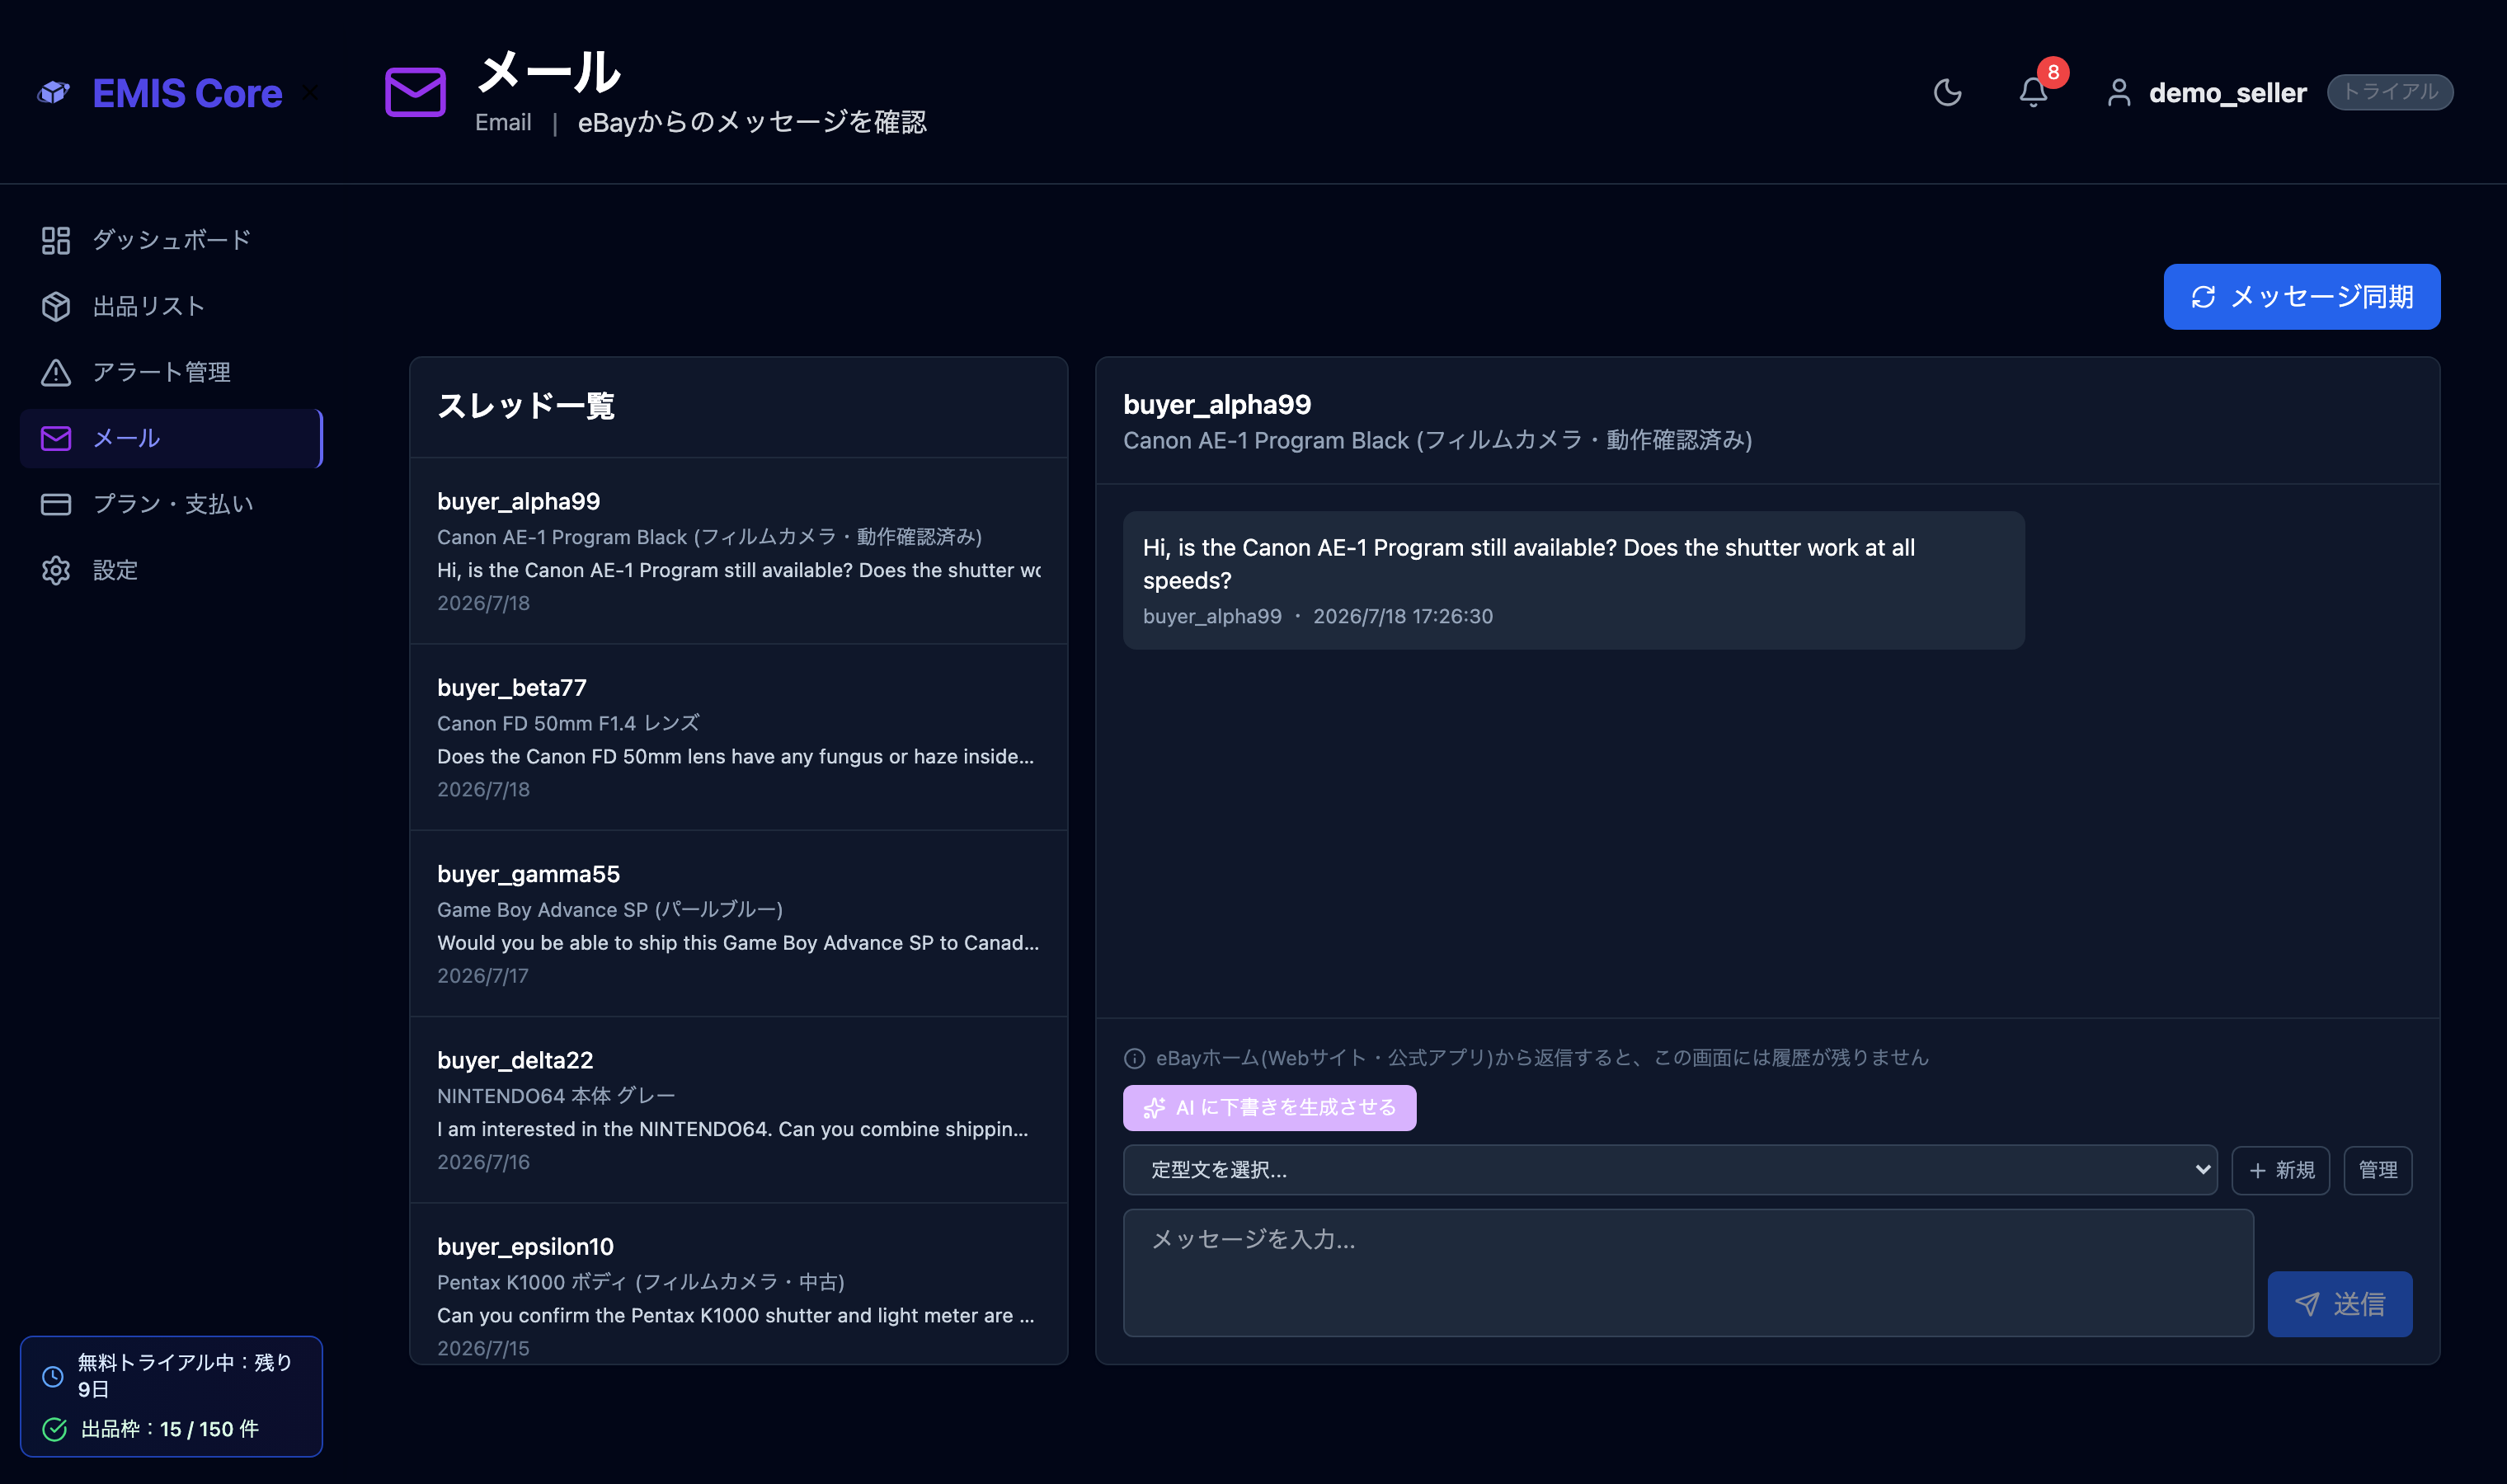Viewport: 2507px width, 1484px height.
Task: Generate AI draft with AI に下書きを生成させる
Action: tap(1269, 1108)
